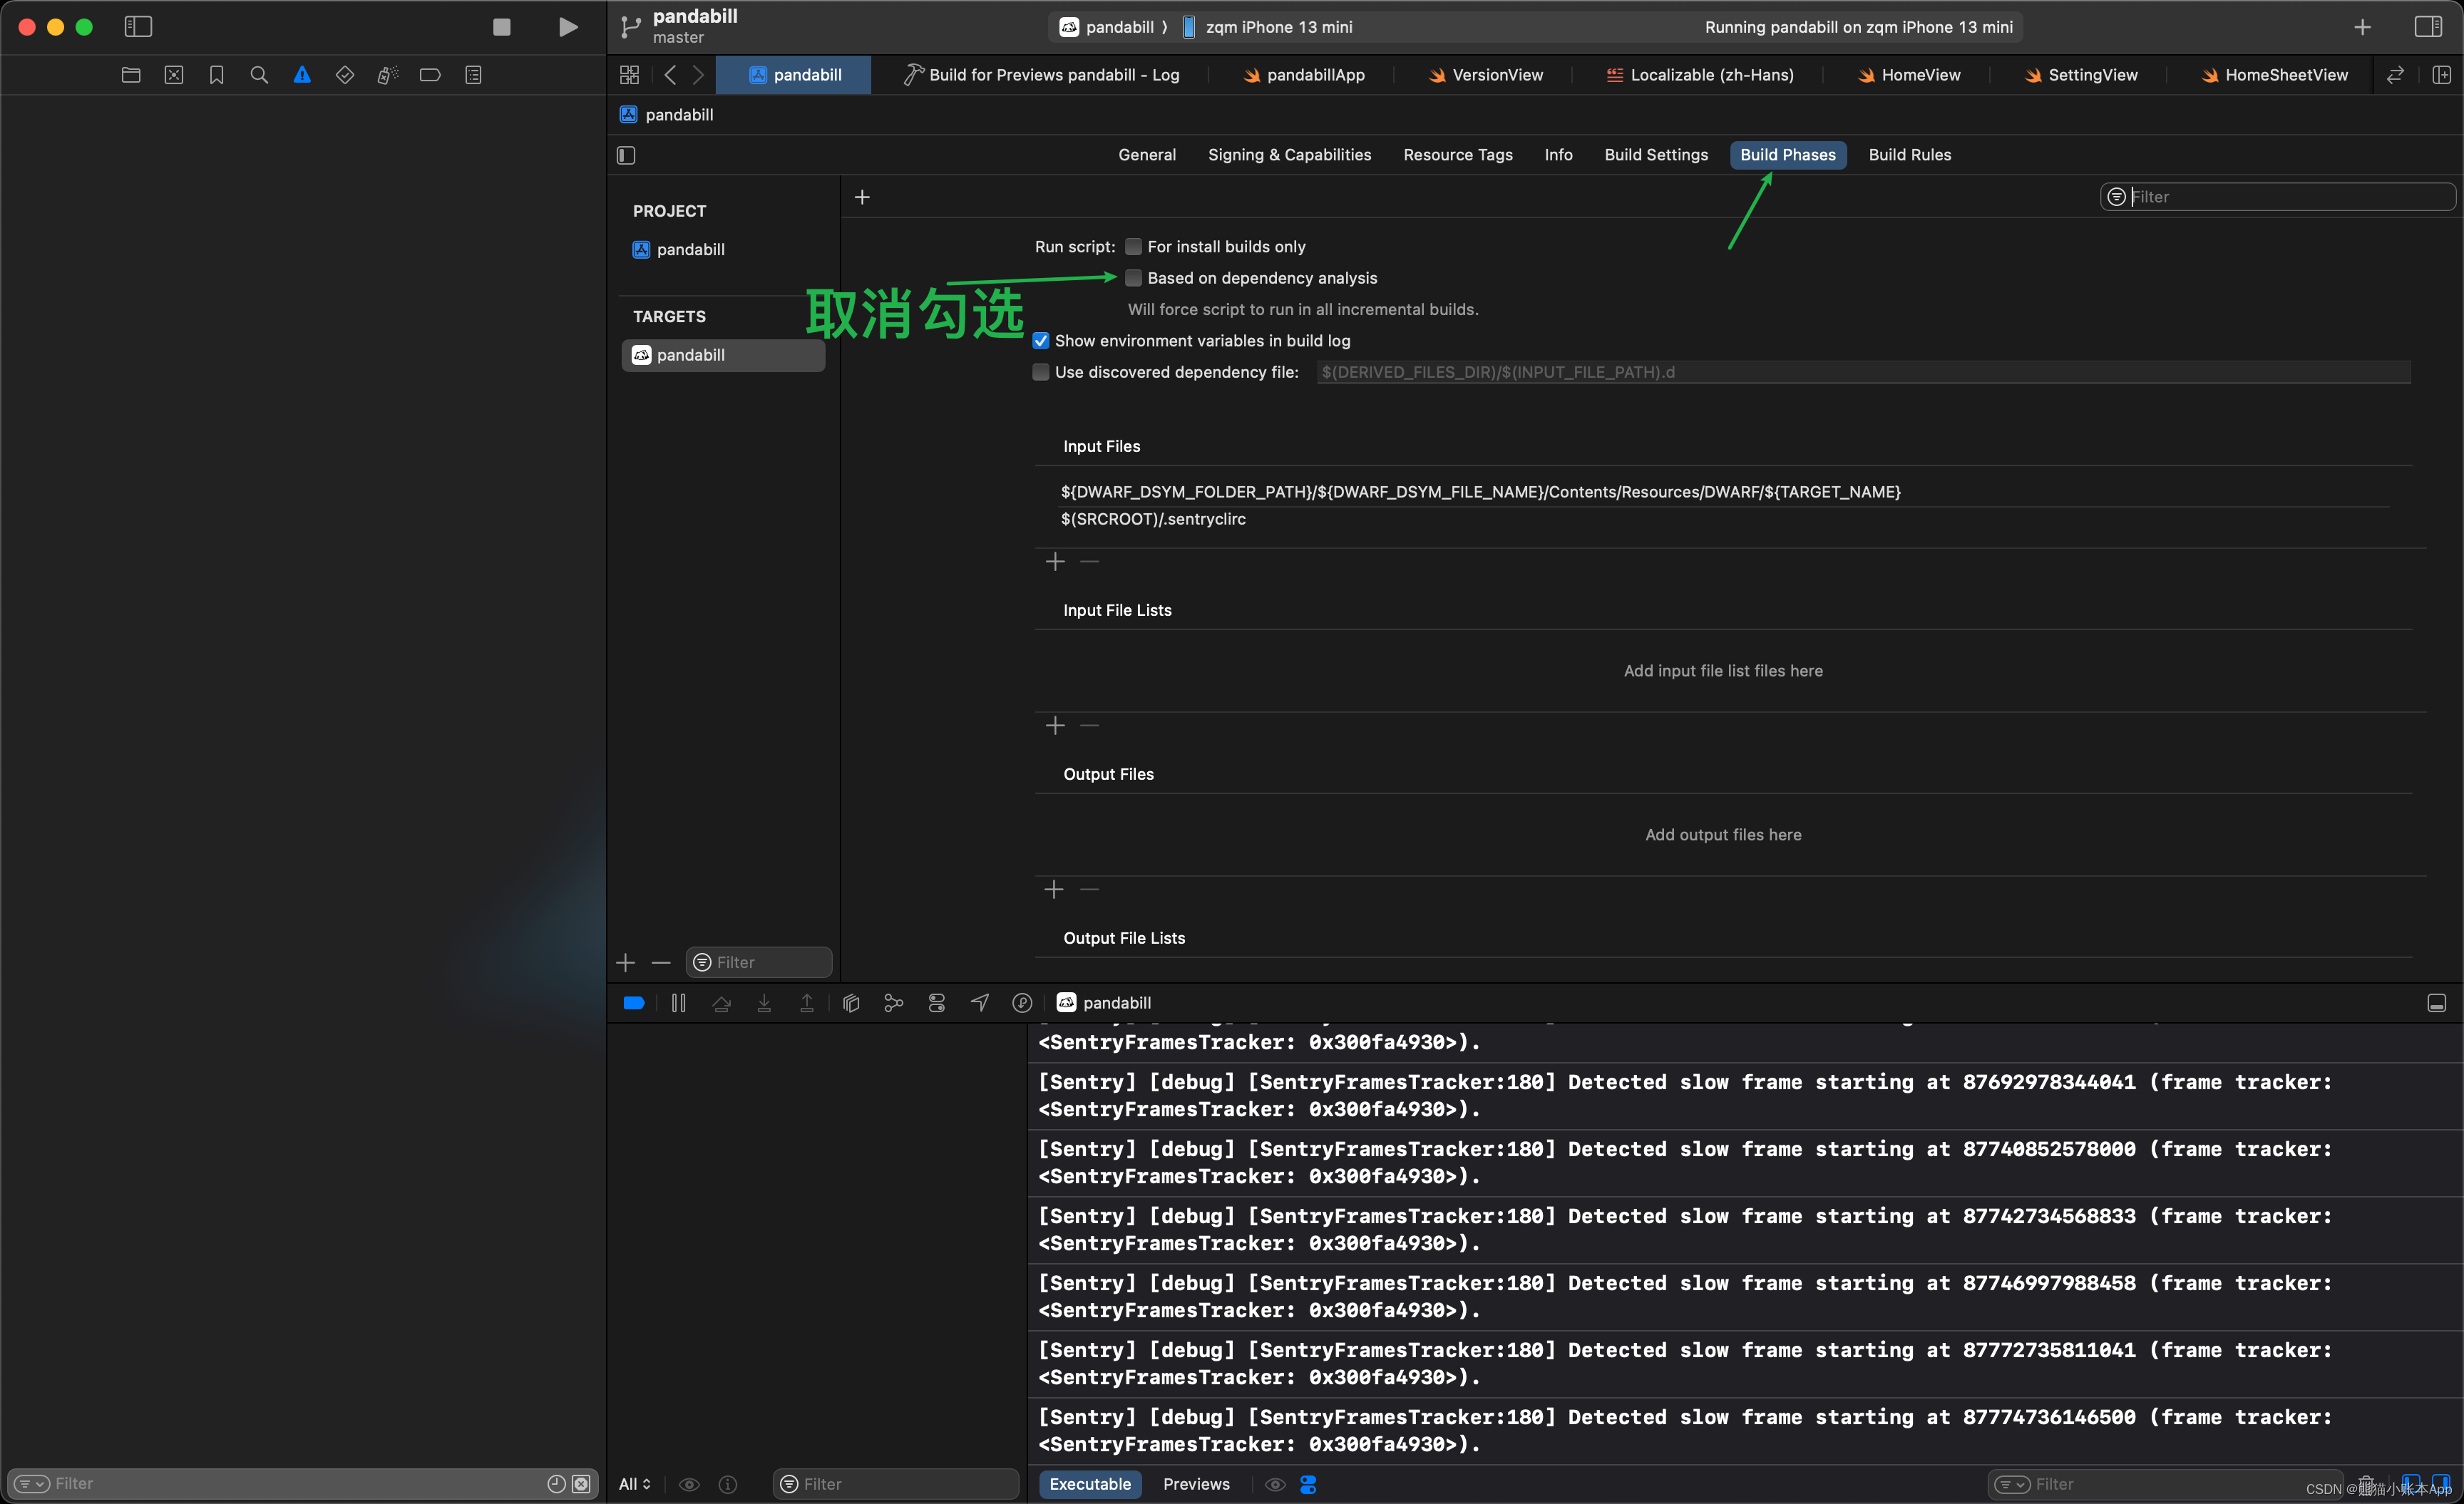The height and width of the screenshot is (1504, 2464).
Task: Toggle Based on dependency analysis checkbox
Action: point(1133,278)
